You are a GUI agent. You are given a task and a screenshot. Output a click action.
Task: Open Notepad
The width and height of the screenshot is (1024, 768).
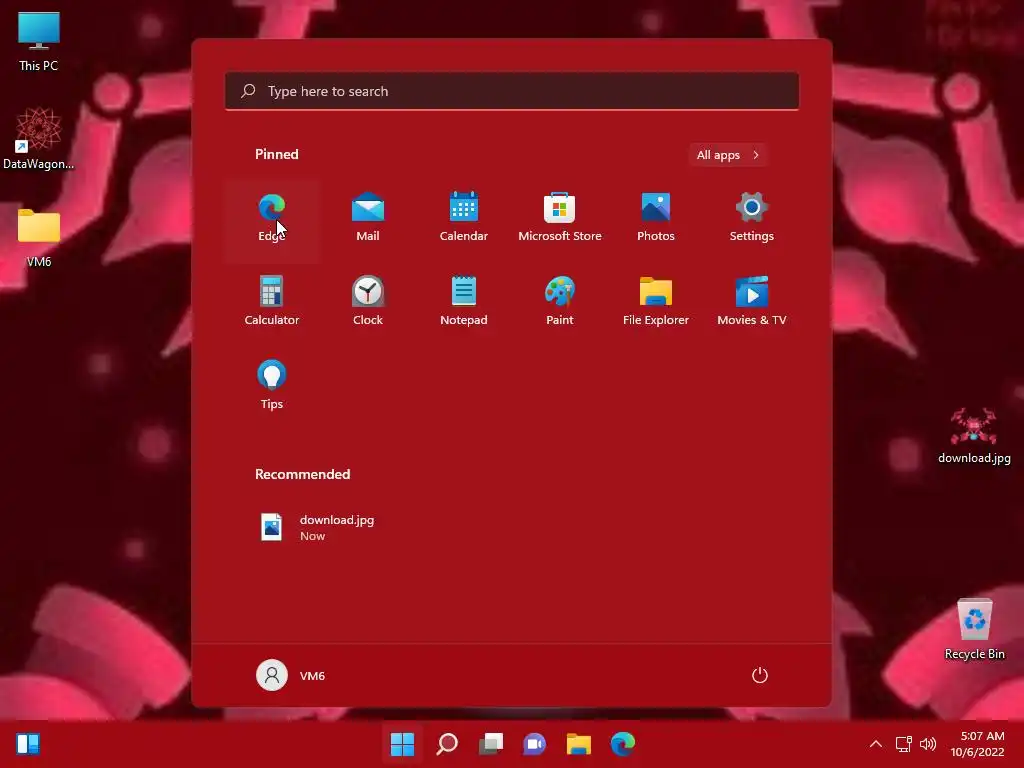(x=464, y=302)
